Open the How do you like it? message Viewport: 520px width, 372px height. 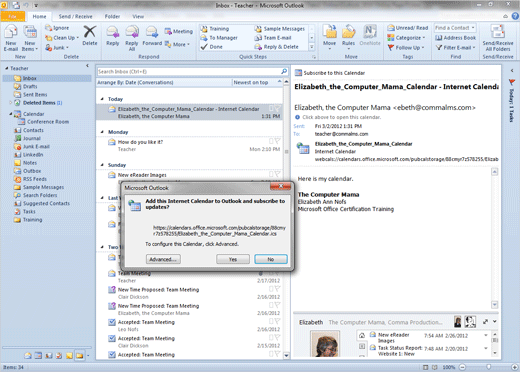pyautogui.click(x=189, y=145)
